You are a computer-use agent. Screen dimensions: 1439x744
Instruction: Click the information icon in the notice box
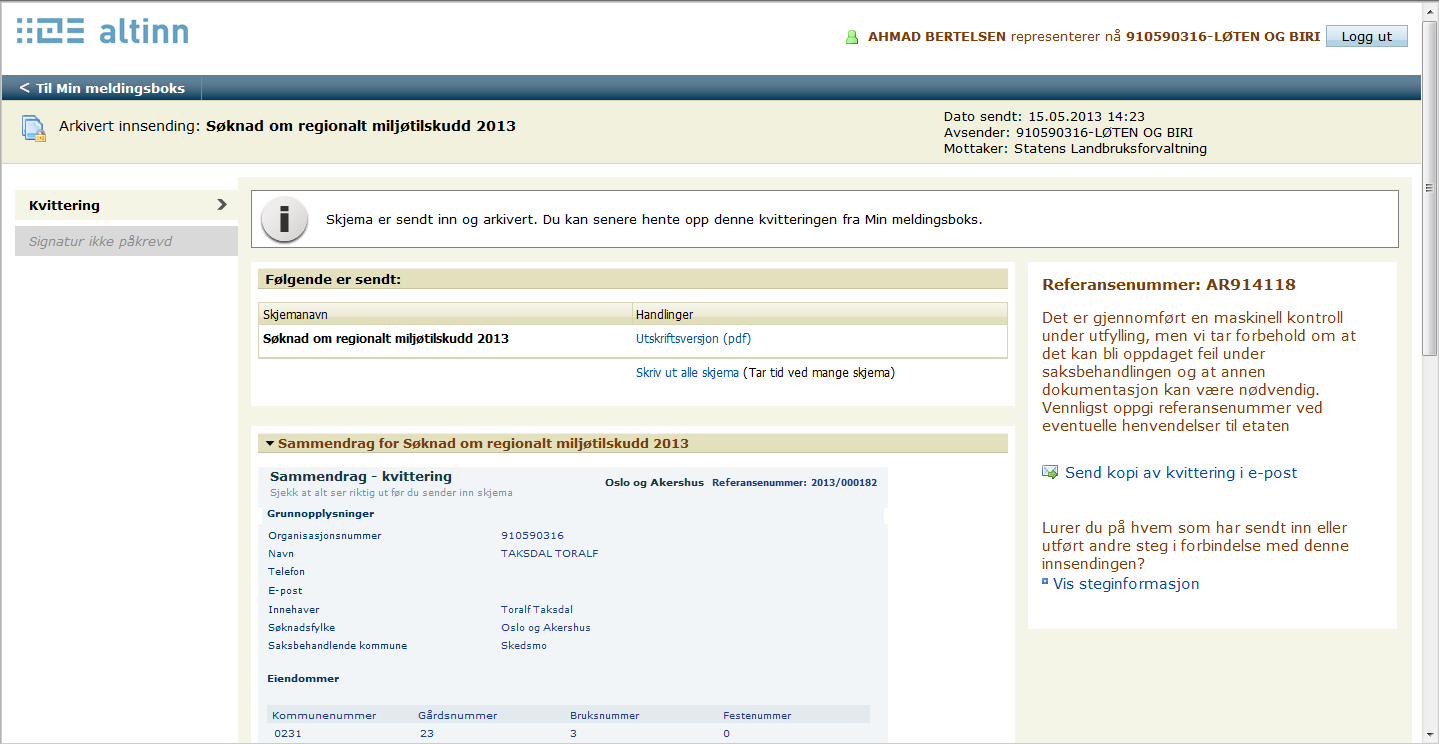(x=285, y=219)
